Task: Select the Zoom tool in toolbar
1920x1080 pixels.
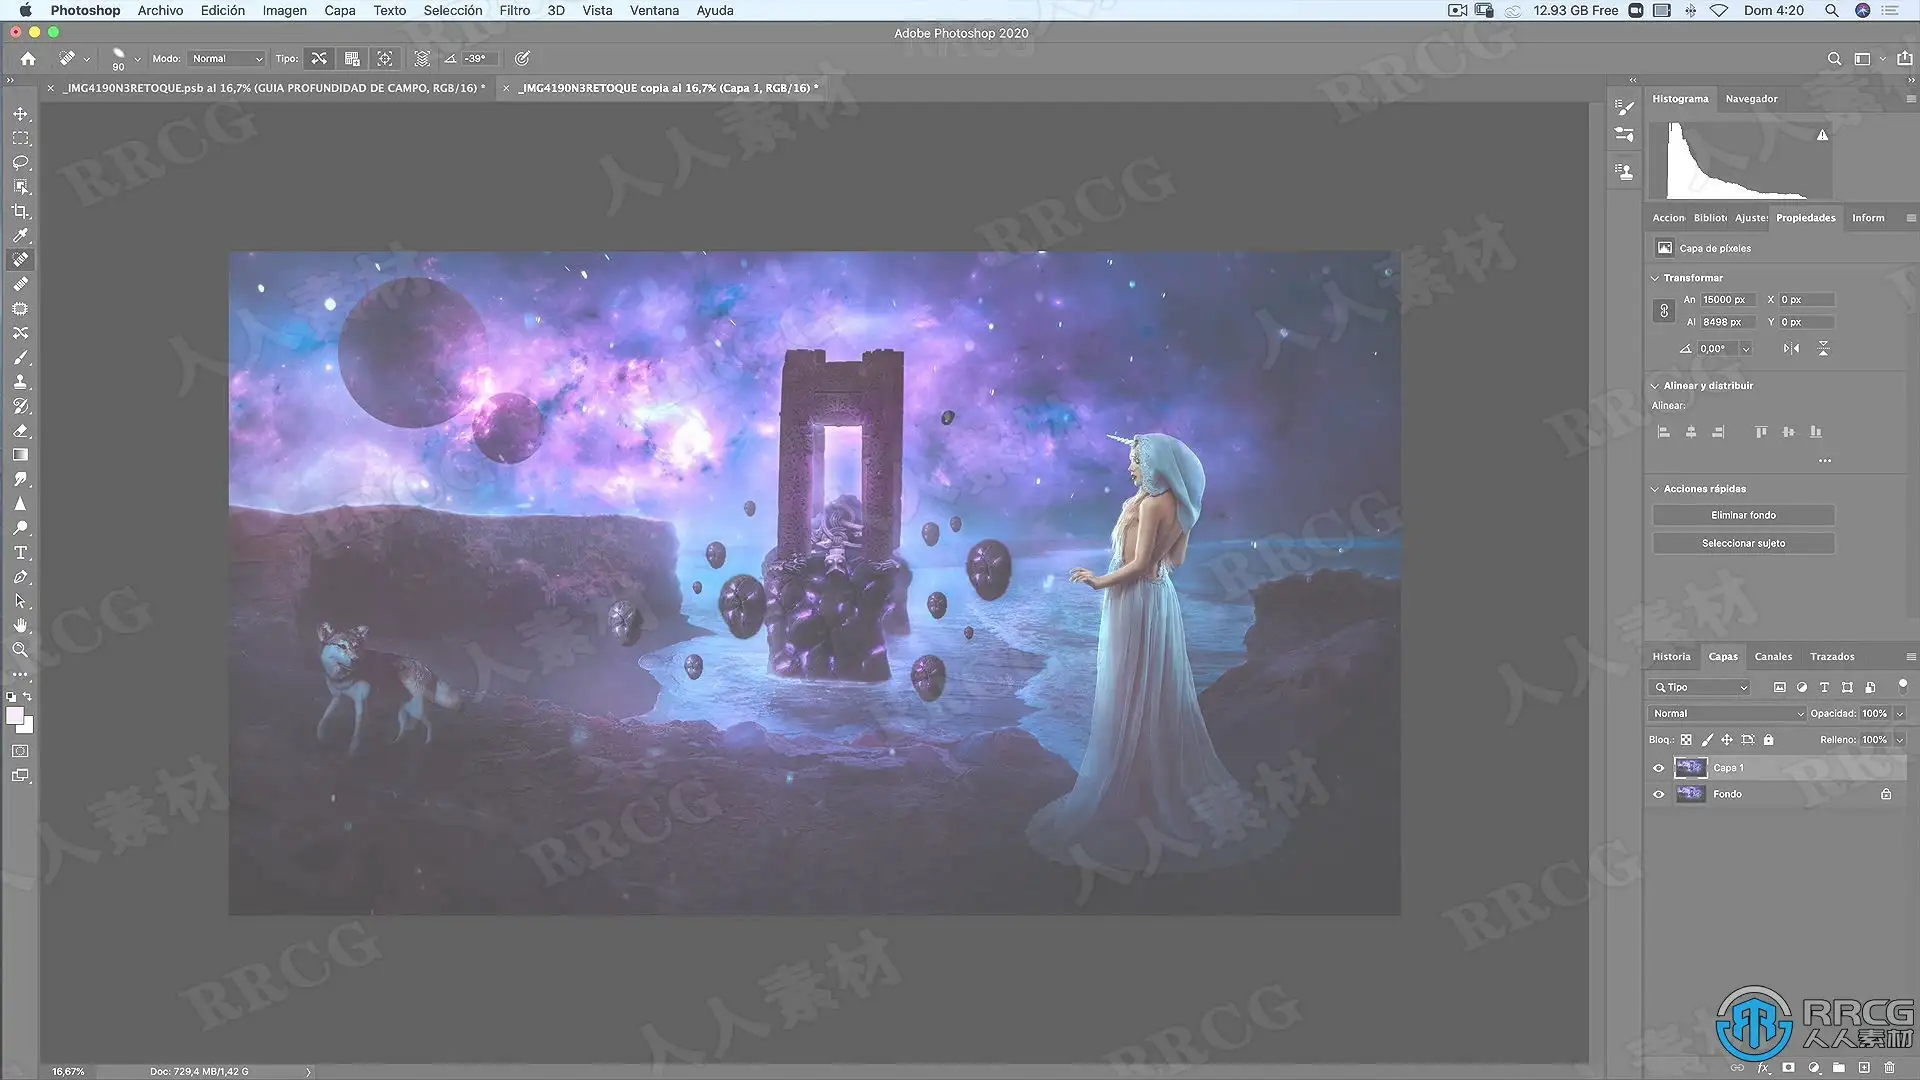Action: coord(20,650)
